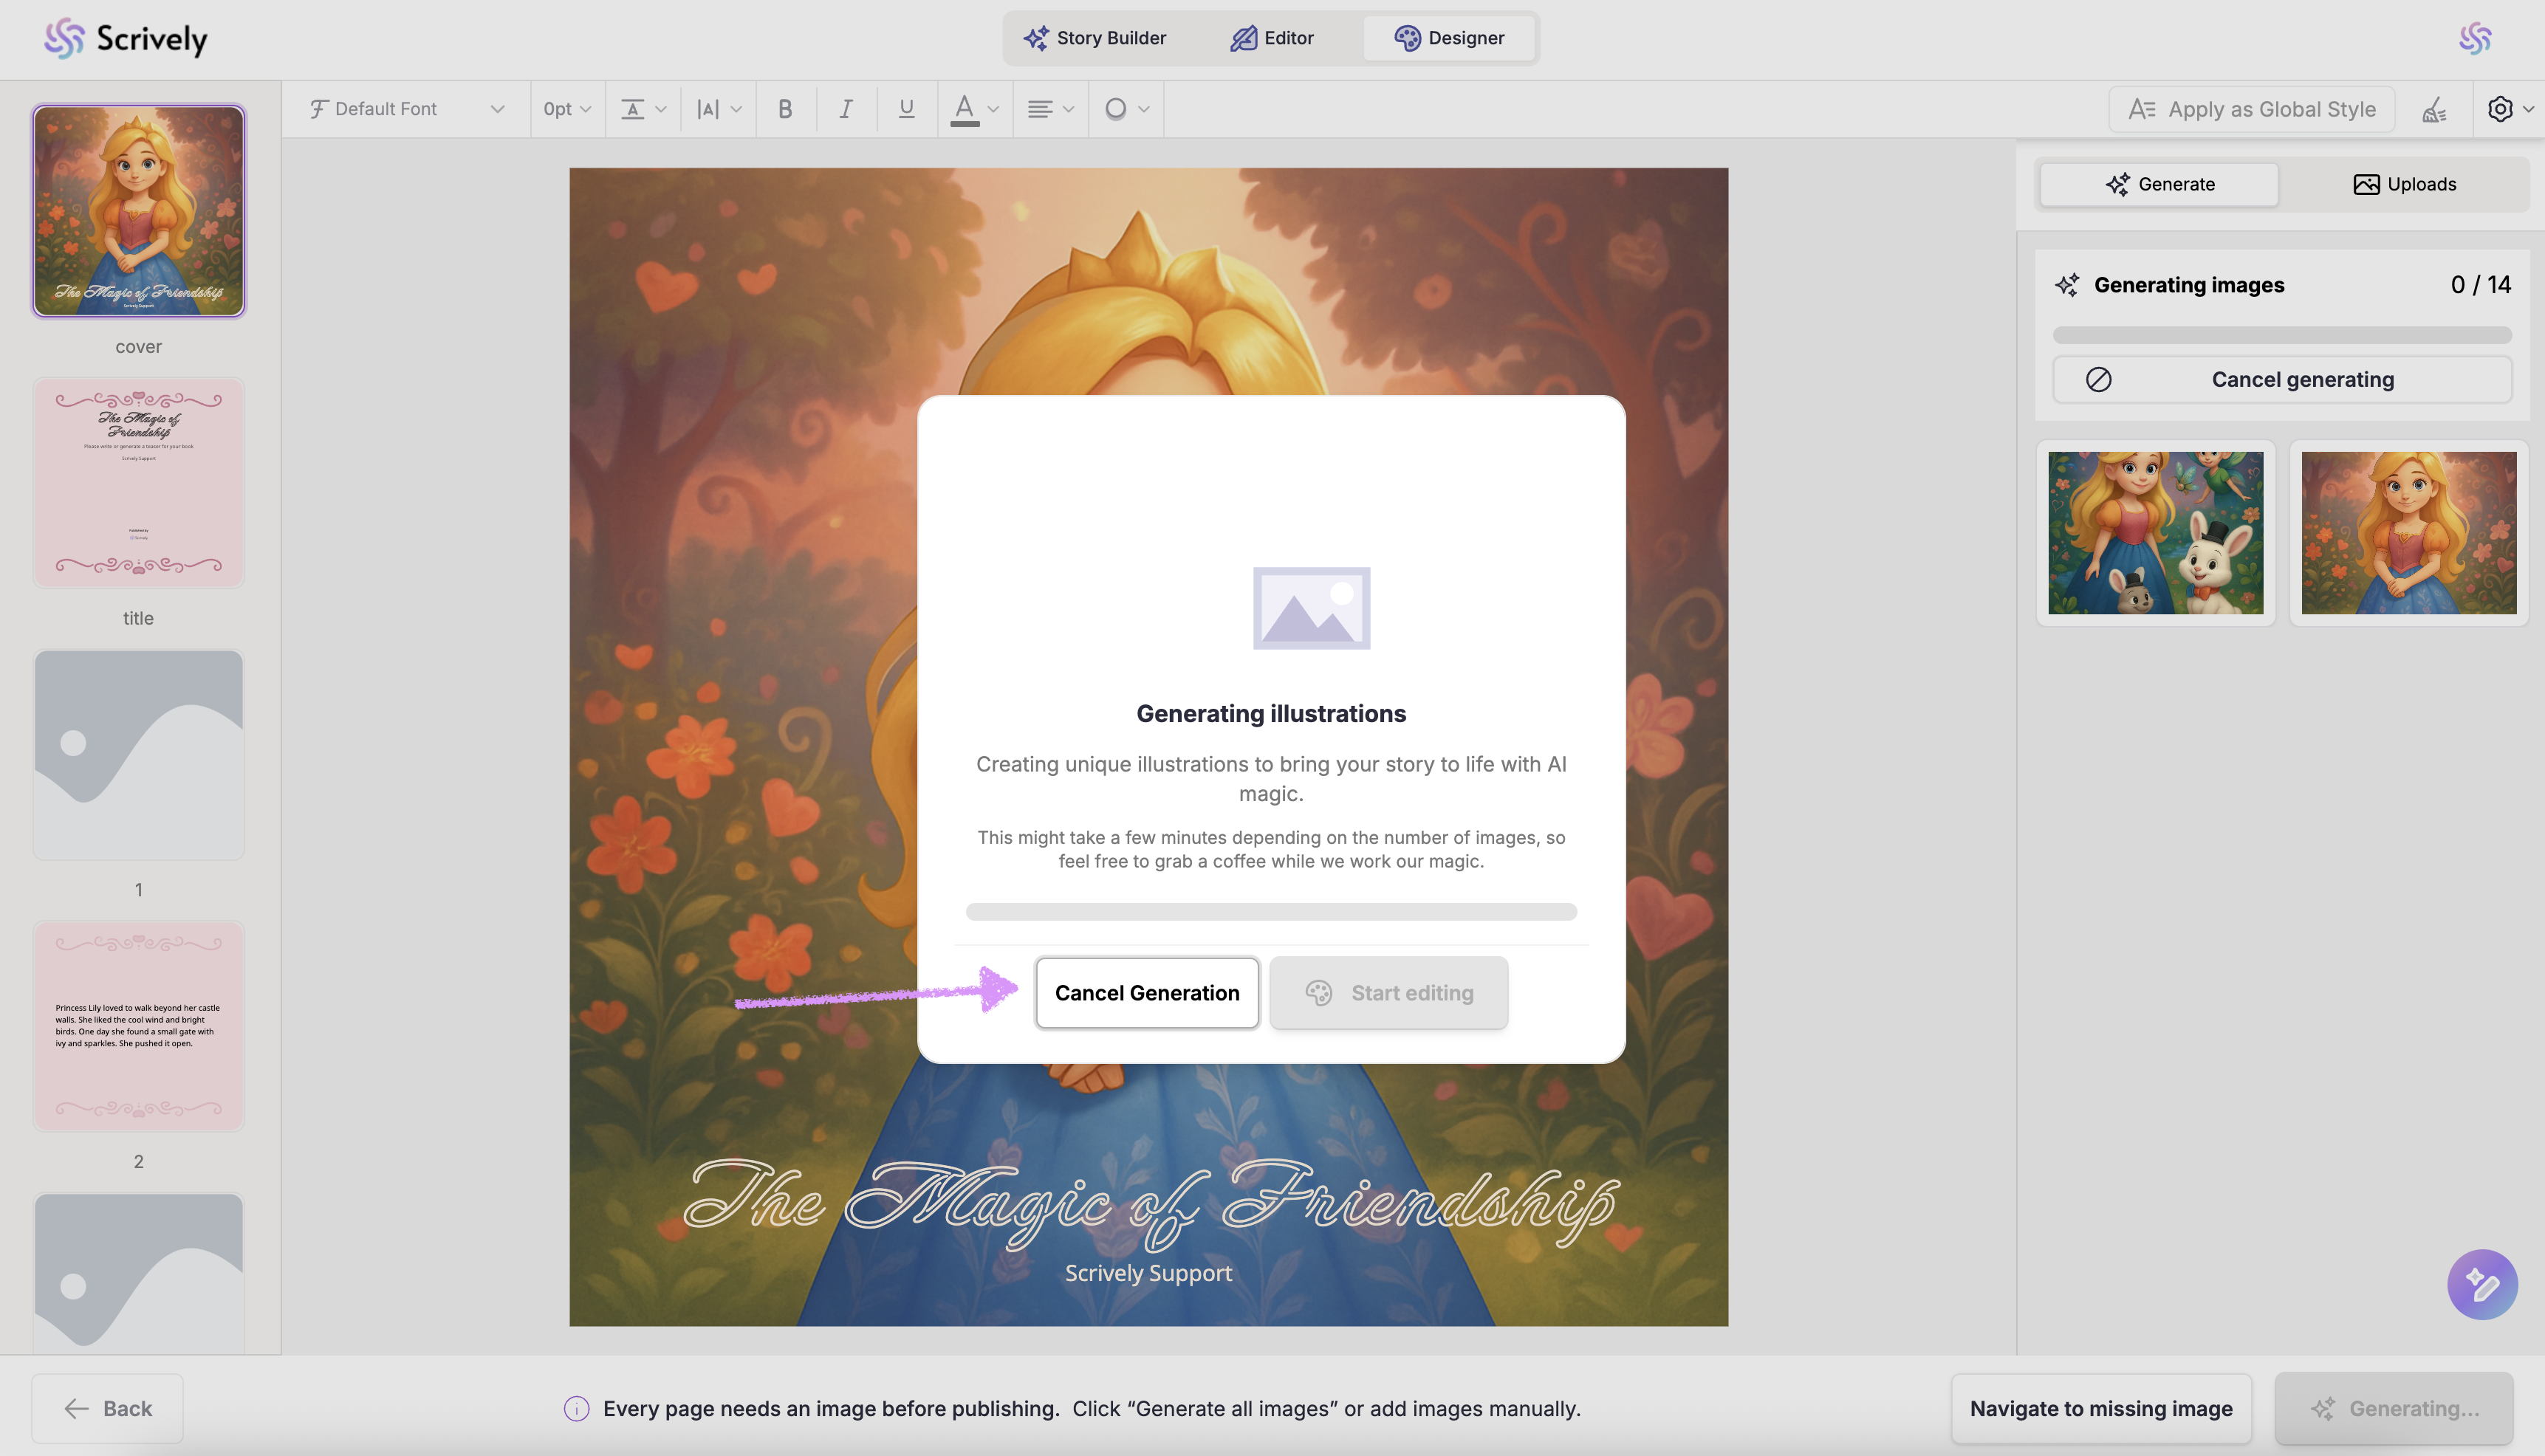Image resolution: width=2545 pixels, height=1456 pixels.
Task: Toggle bold text formatting
Action: point(785,109)
